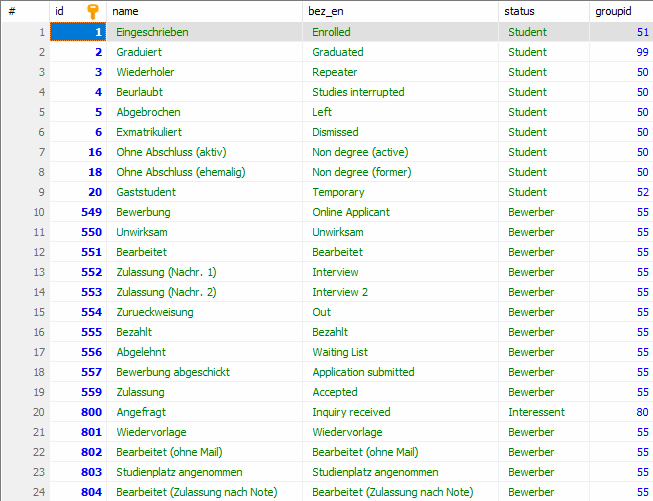Select the id cell with value 1
Screen dimensions: 653x501
[78, 32]
